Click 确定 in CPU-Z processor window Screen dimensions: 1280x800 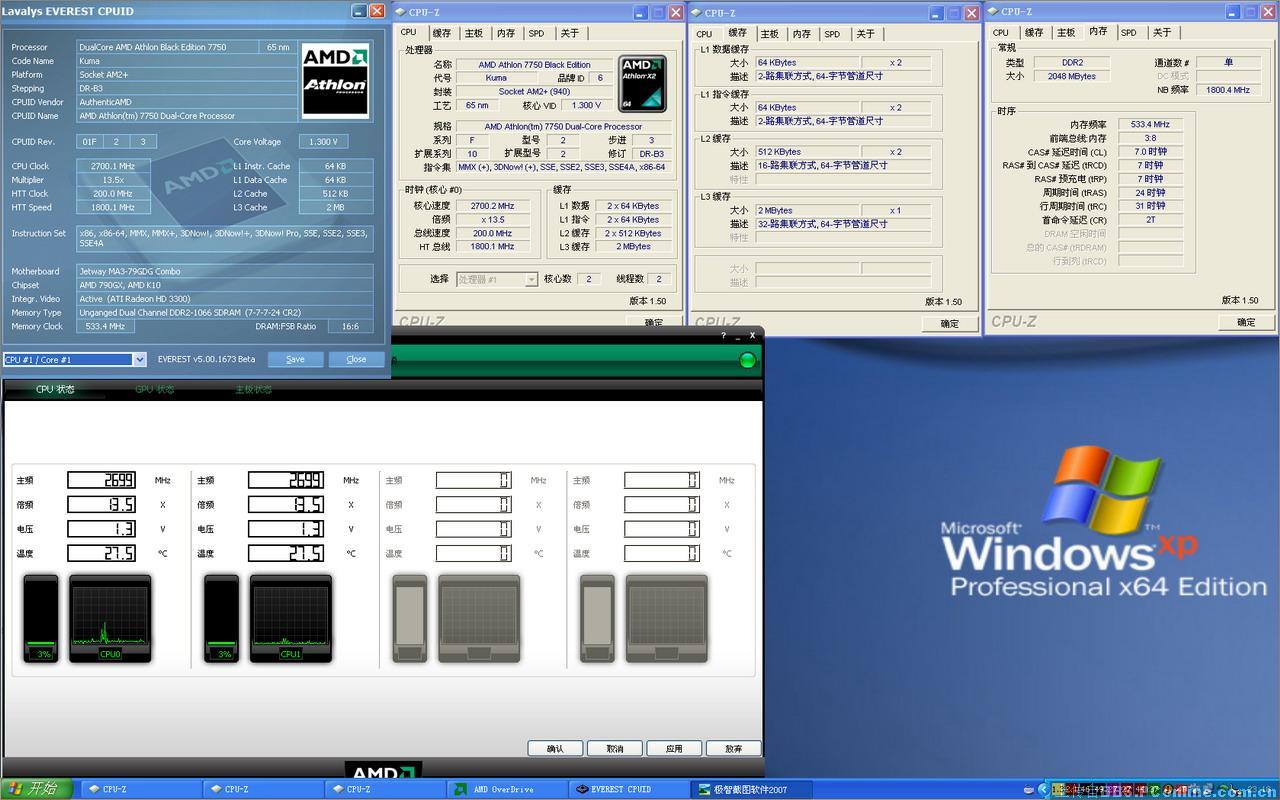tap(653, 322)
